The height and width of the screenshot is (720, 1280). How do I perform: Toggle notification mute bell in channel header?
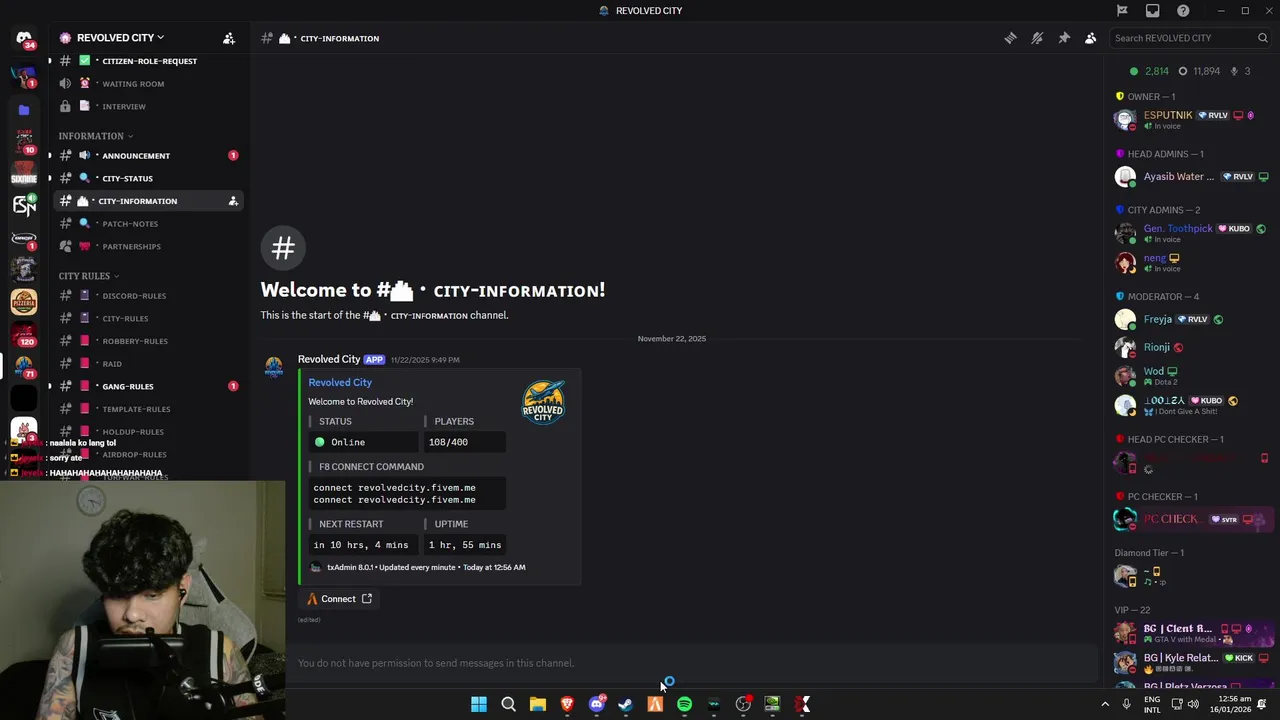click(x=1037, y=38)
